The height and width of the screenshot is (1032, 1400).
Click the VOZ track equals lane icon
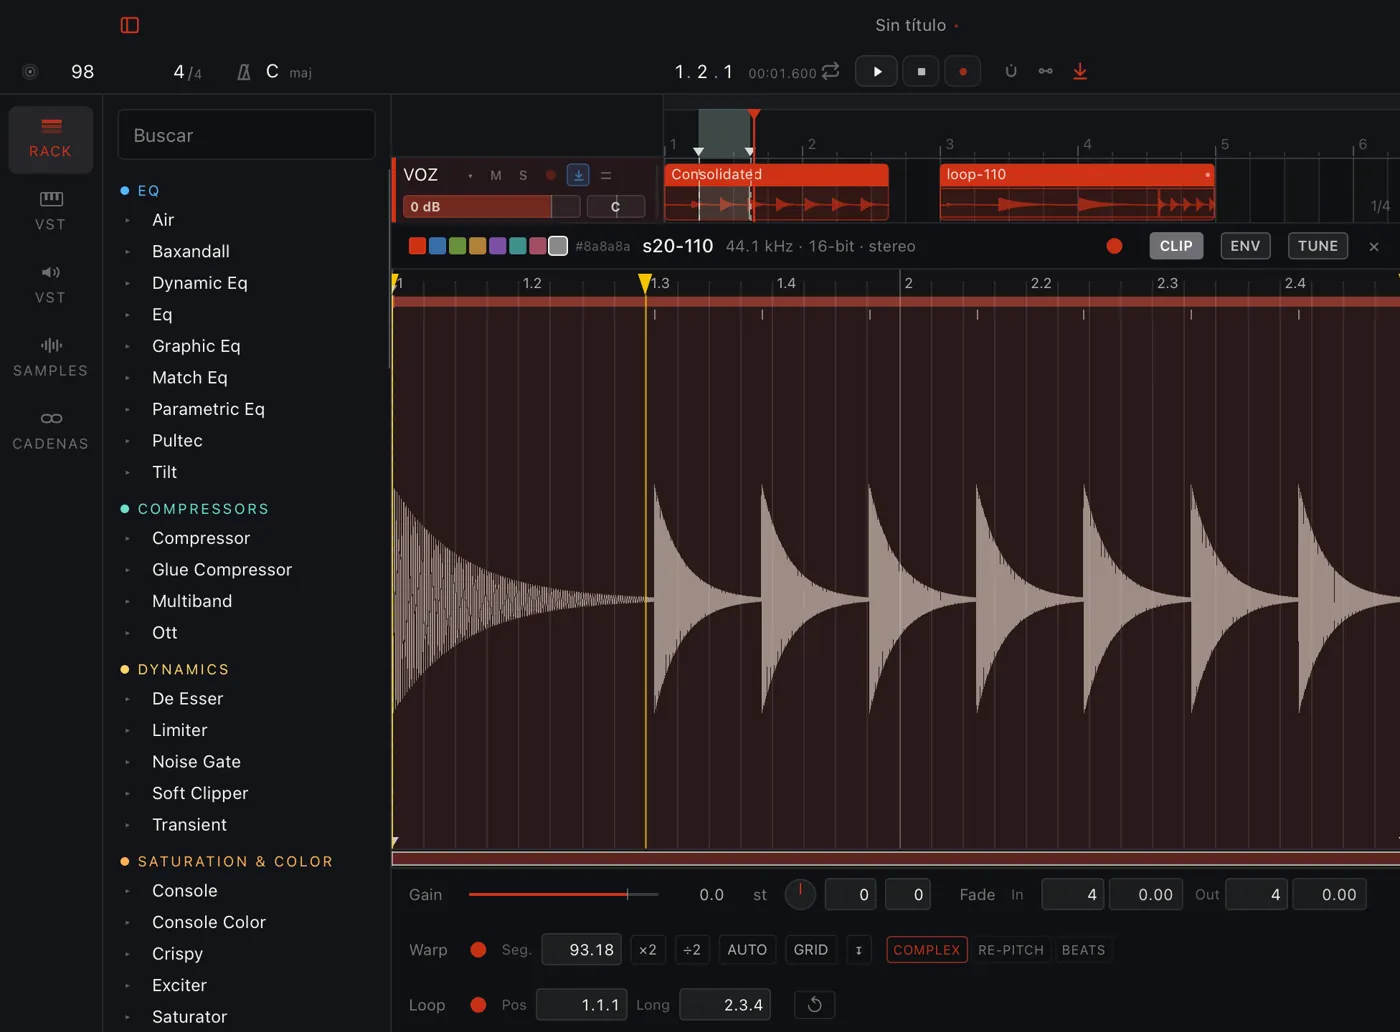click(606, 175)
